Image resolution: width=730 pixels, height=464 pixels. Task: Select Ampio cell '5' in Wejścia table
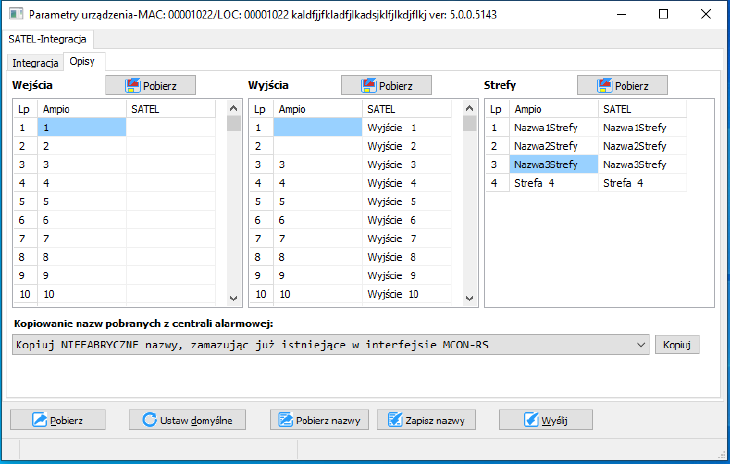pos(81,201)
